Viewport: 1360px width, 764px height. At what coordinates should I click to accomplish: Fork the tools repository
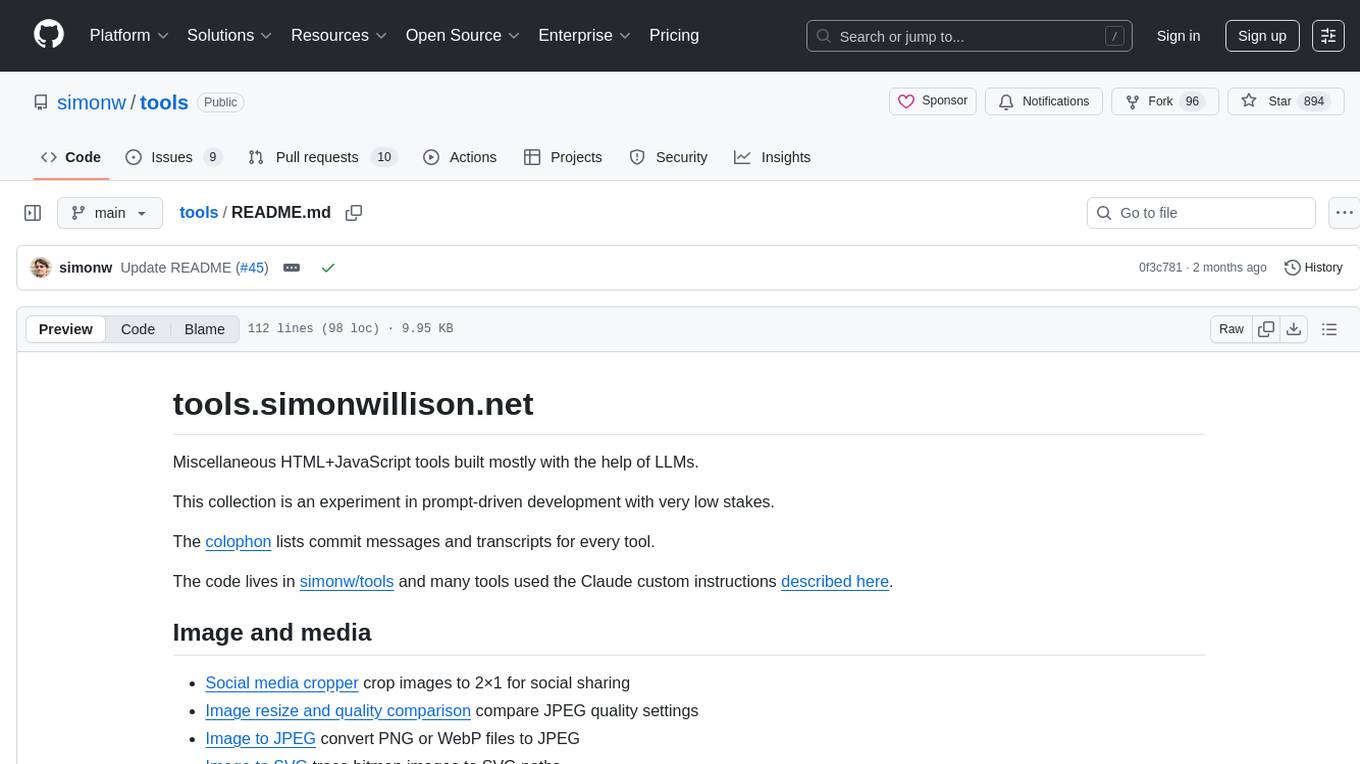click(1164, 101)
